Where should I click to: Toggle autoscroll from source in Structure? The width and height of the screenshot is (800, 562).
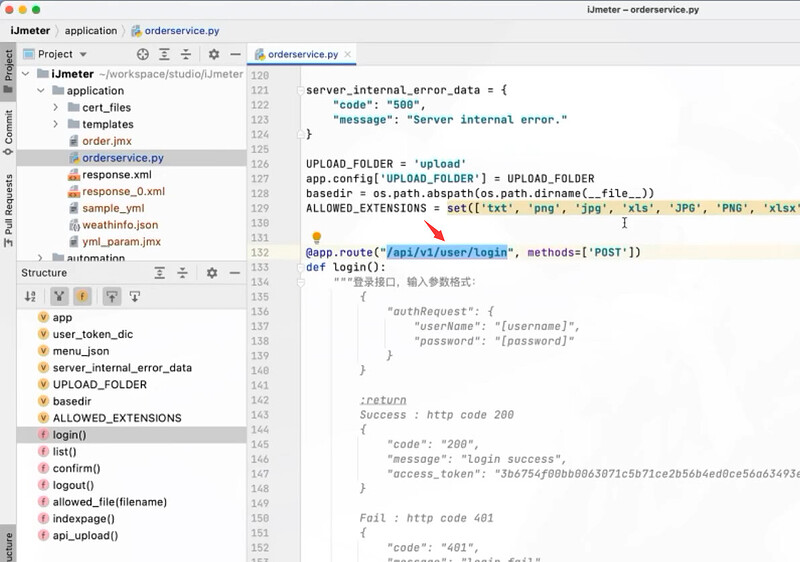135,296
